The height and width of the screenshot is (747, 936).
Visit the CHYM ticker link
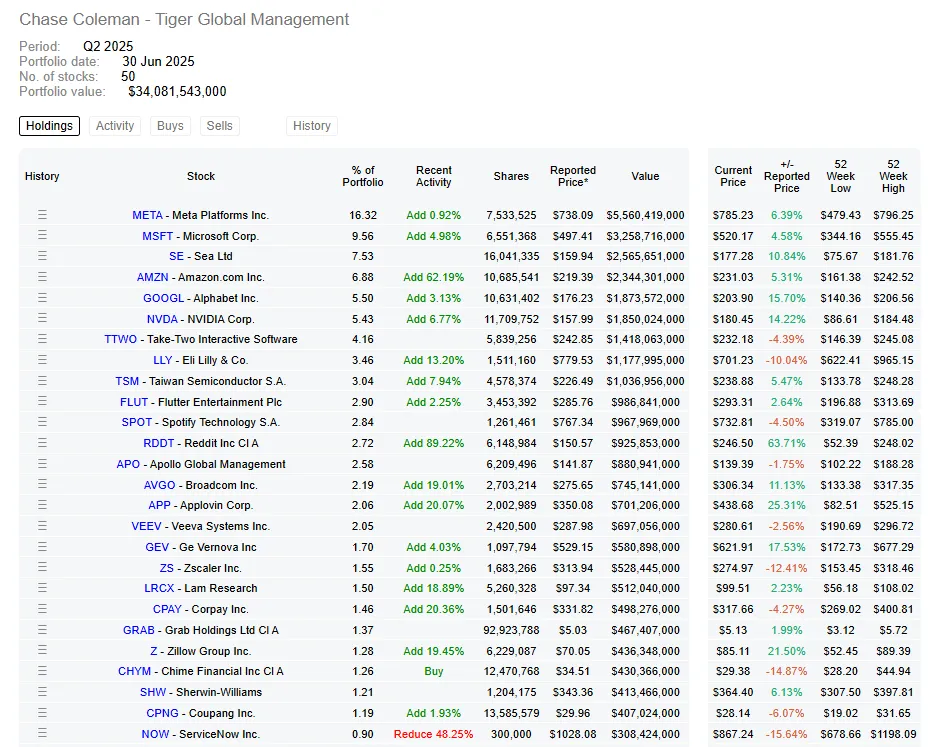[x=134, y=671]
